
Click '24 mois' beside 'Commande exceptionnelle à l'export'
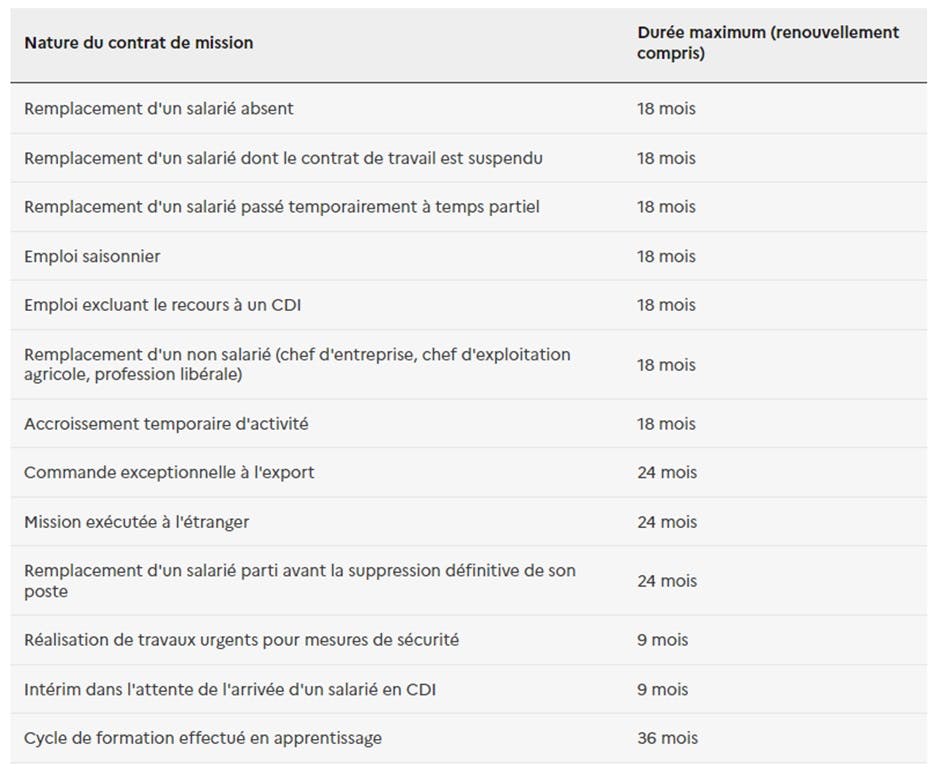[667, 472]
